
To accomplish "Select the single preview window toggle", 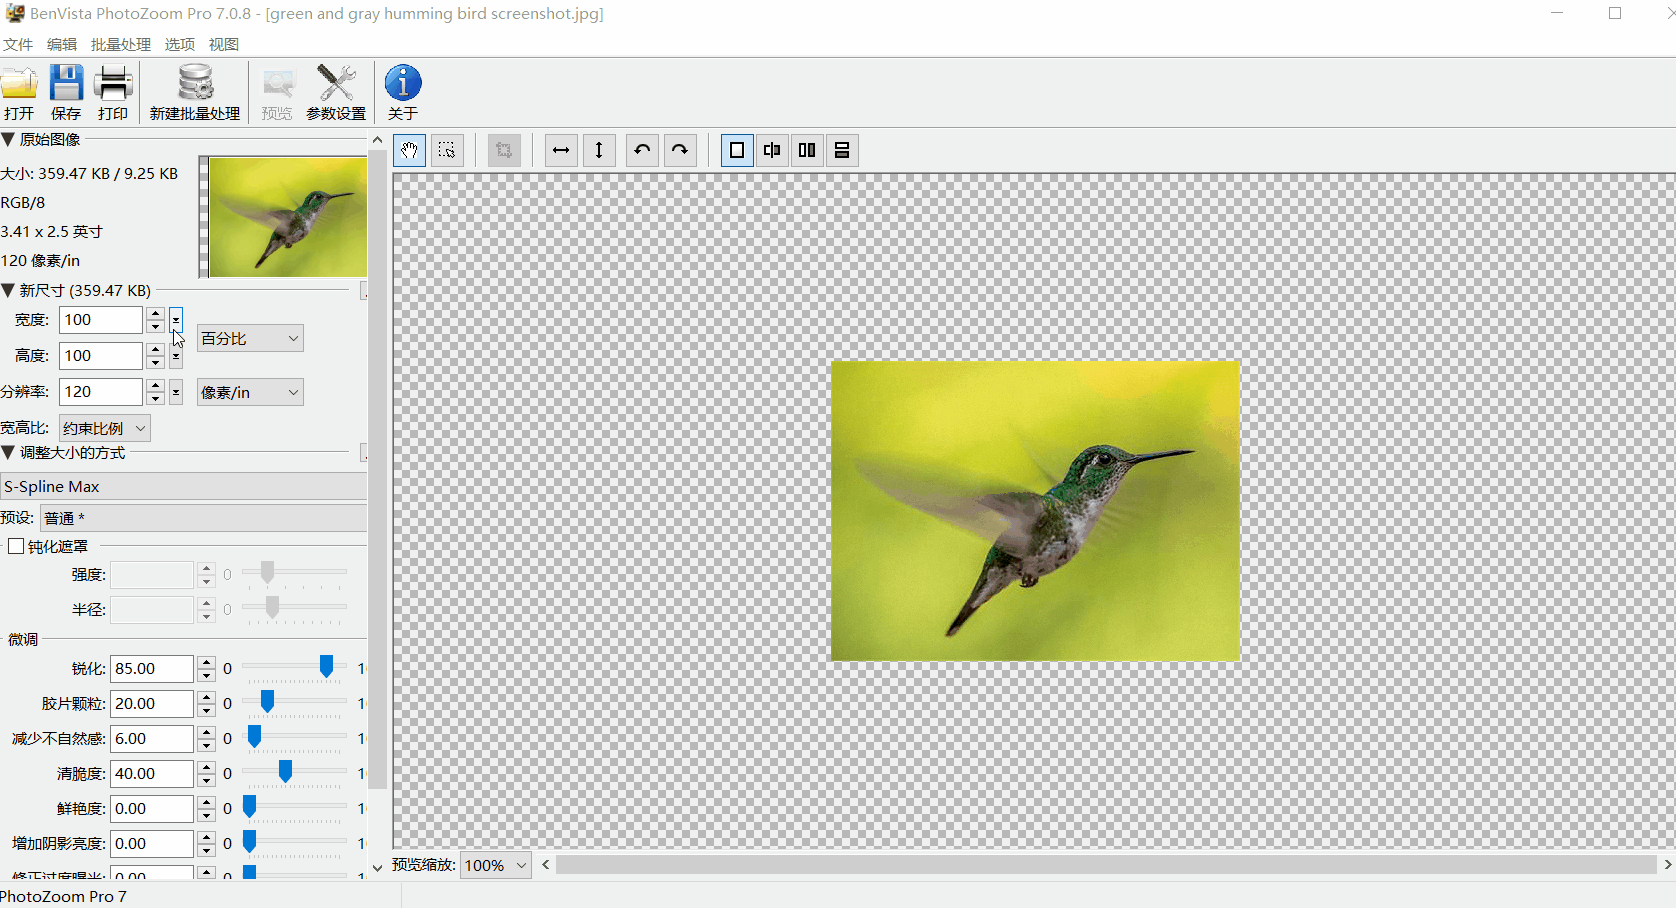I will point(737,150).
